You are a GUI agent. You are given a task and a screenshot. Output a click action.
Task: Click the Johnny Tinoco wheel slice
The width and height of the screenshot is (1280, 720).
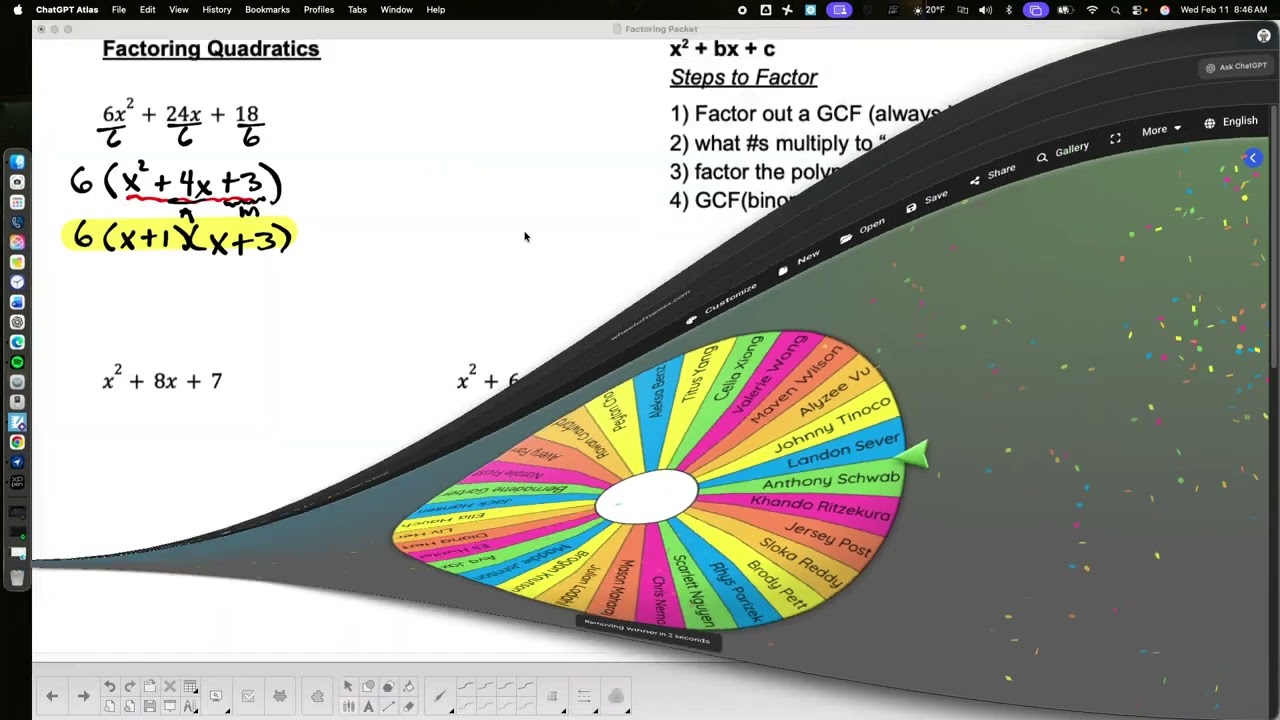click(x=832, y=425)
